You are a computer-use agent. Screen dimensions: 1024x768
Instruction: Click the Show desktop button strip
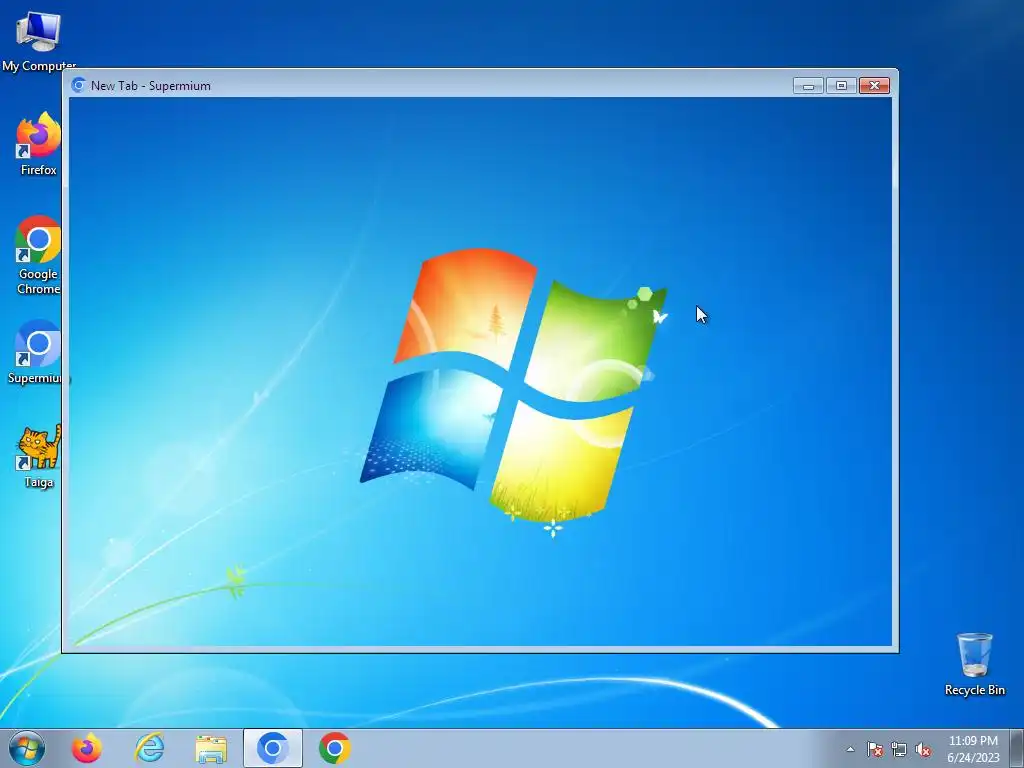pyautogui.click(x=1017, y=748)
